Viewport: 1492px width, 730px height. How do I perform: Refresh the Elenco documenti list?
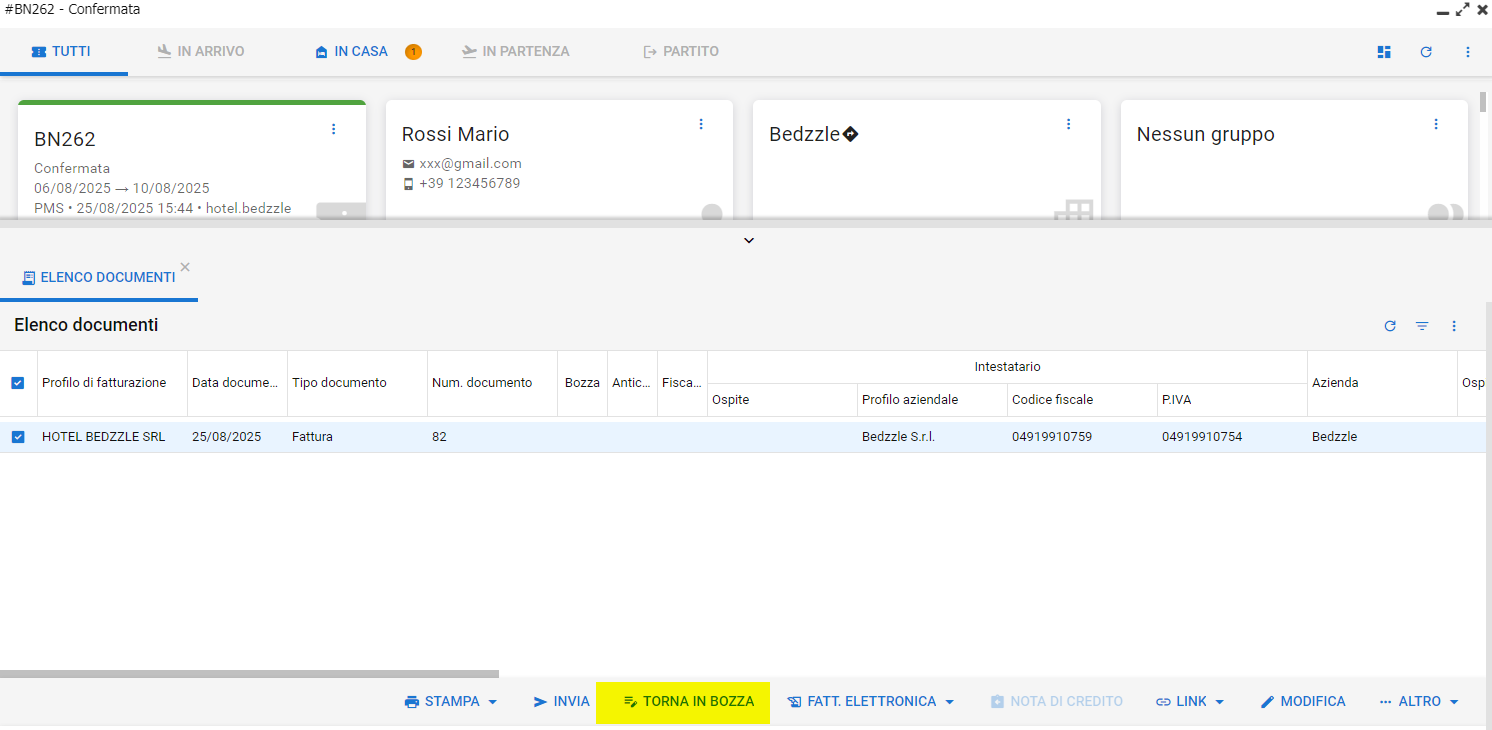1390,326
